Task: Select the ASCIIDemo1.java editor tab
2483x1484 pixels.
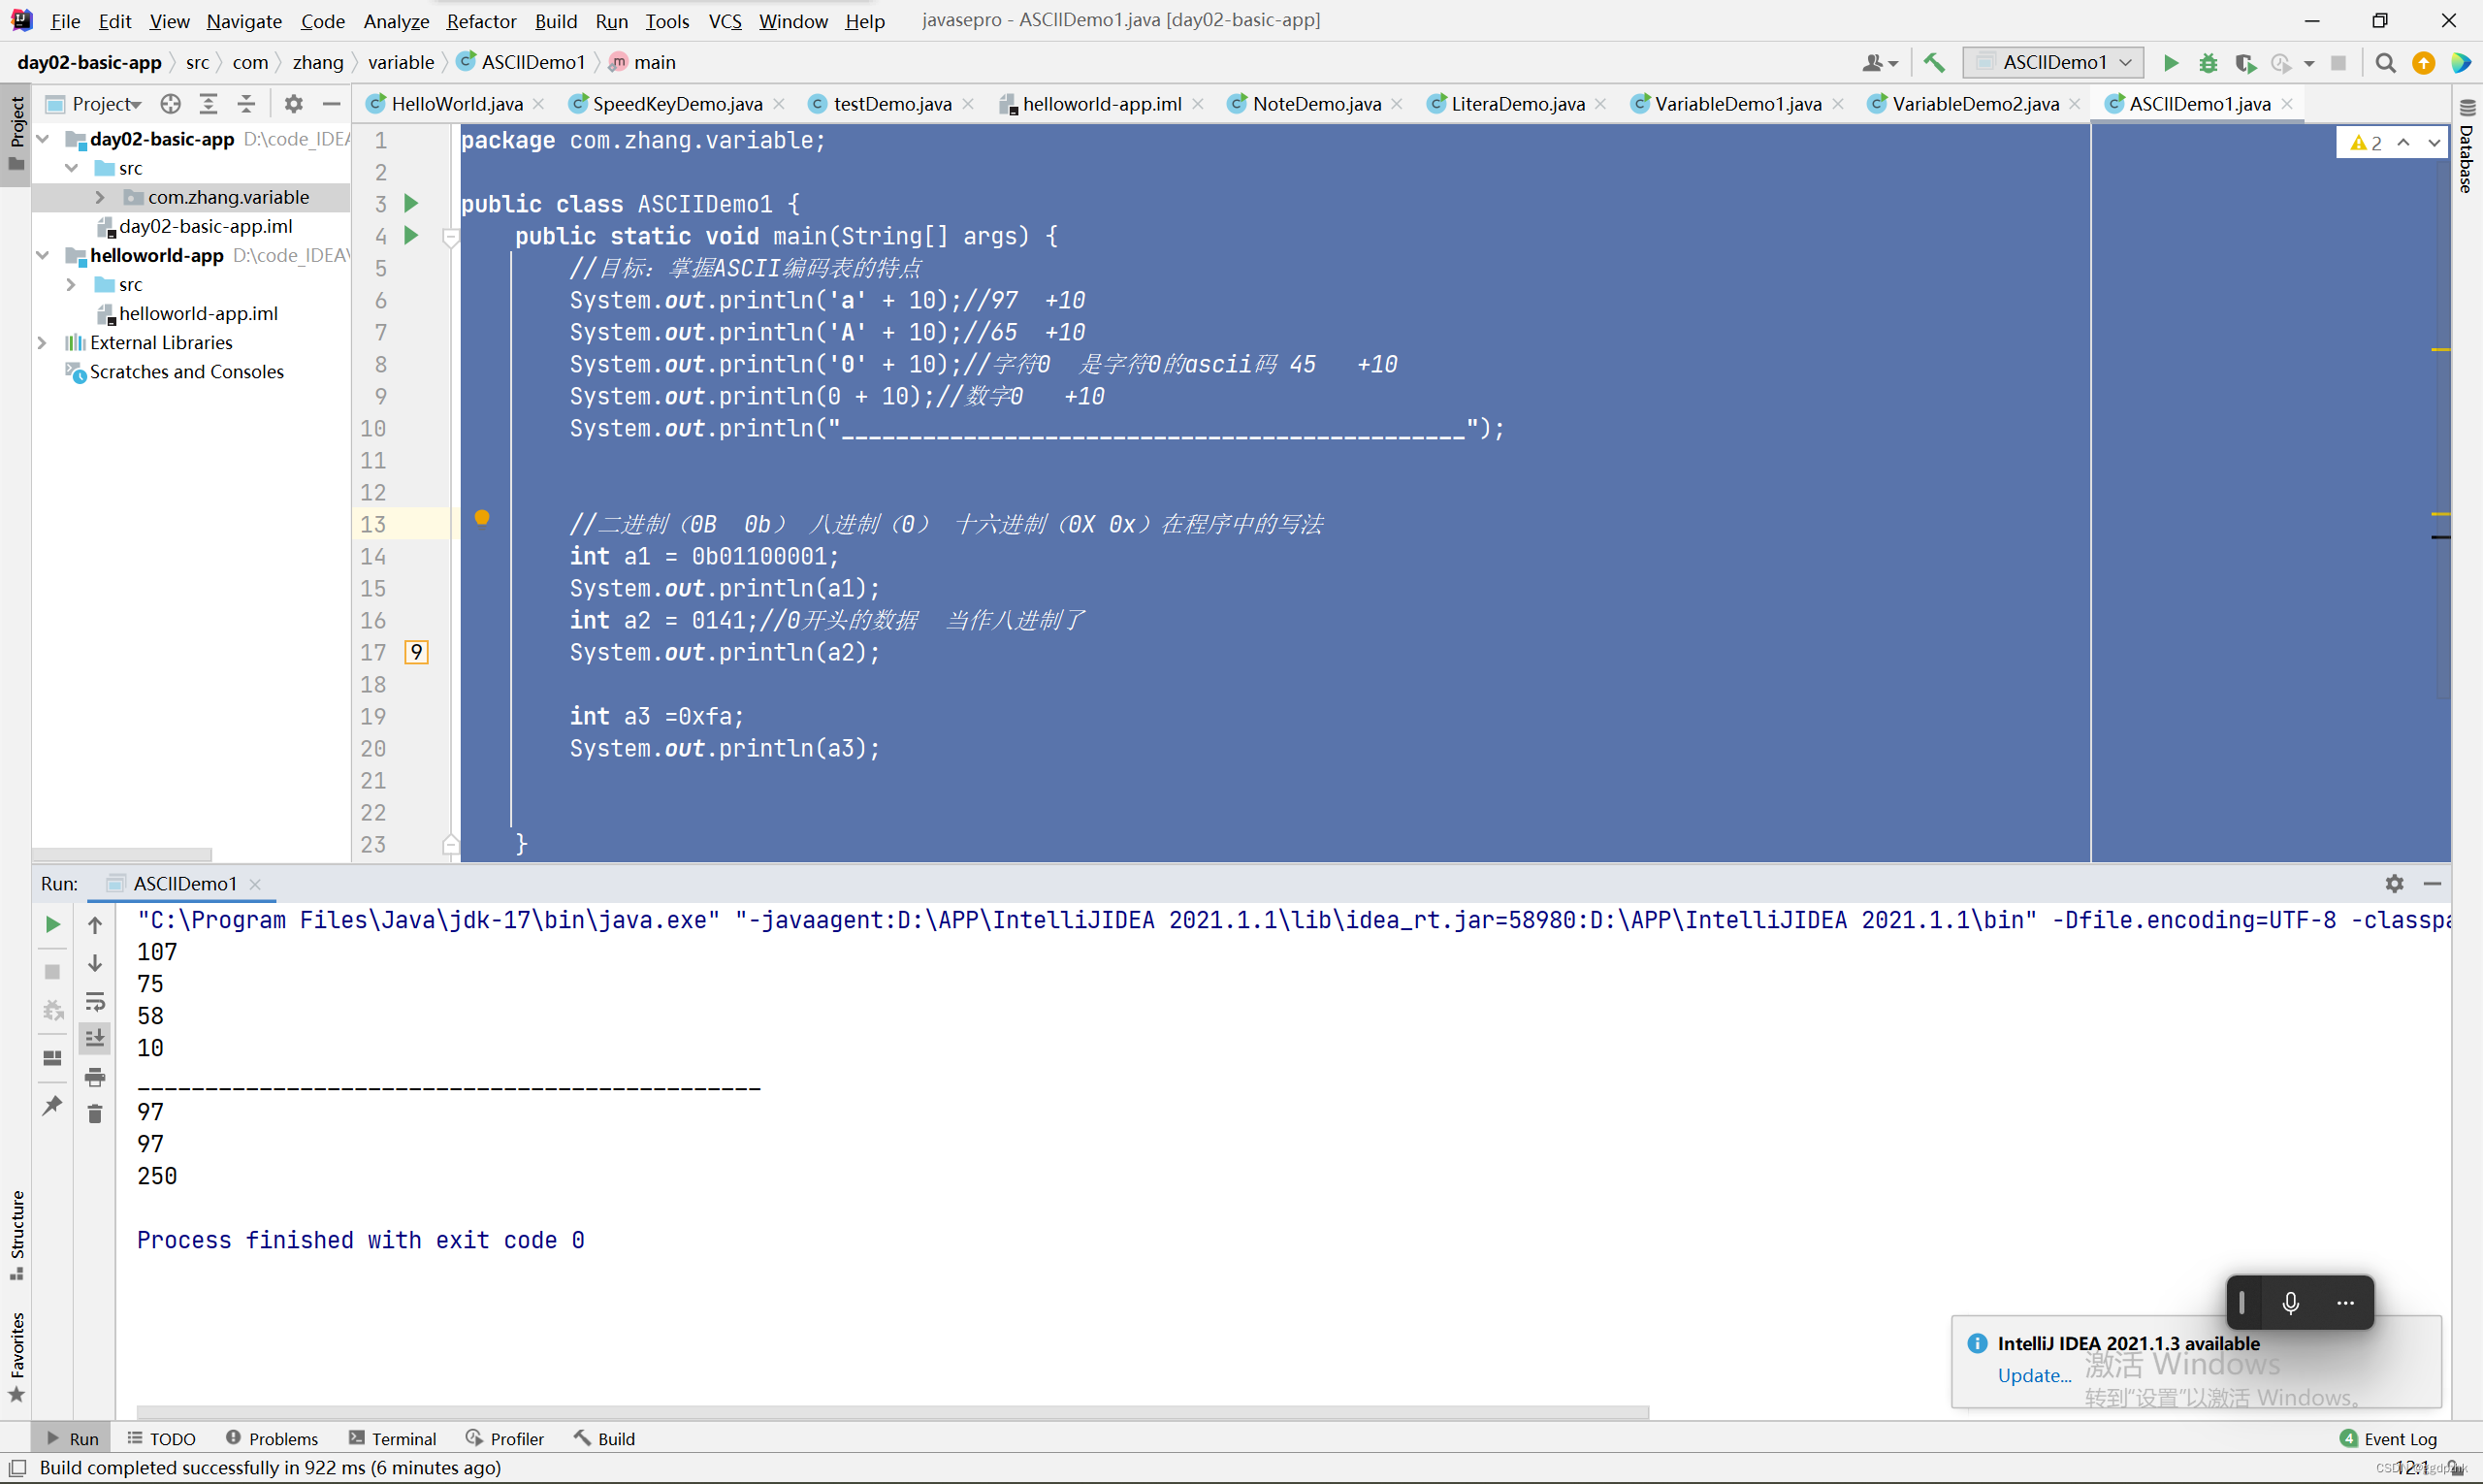Action: tap(2201, 104)
